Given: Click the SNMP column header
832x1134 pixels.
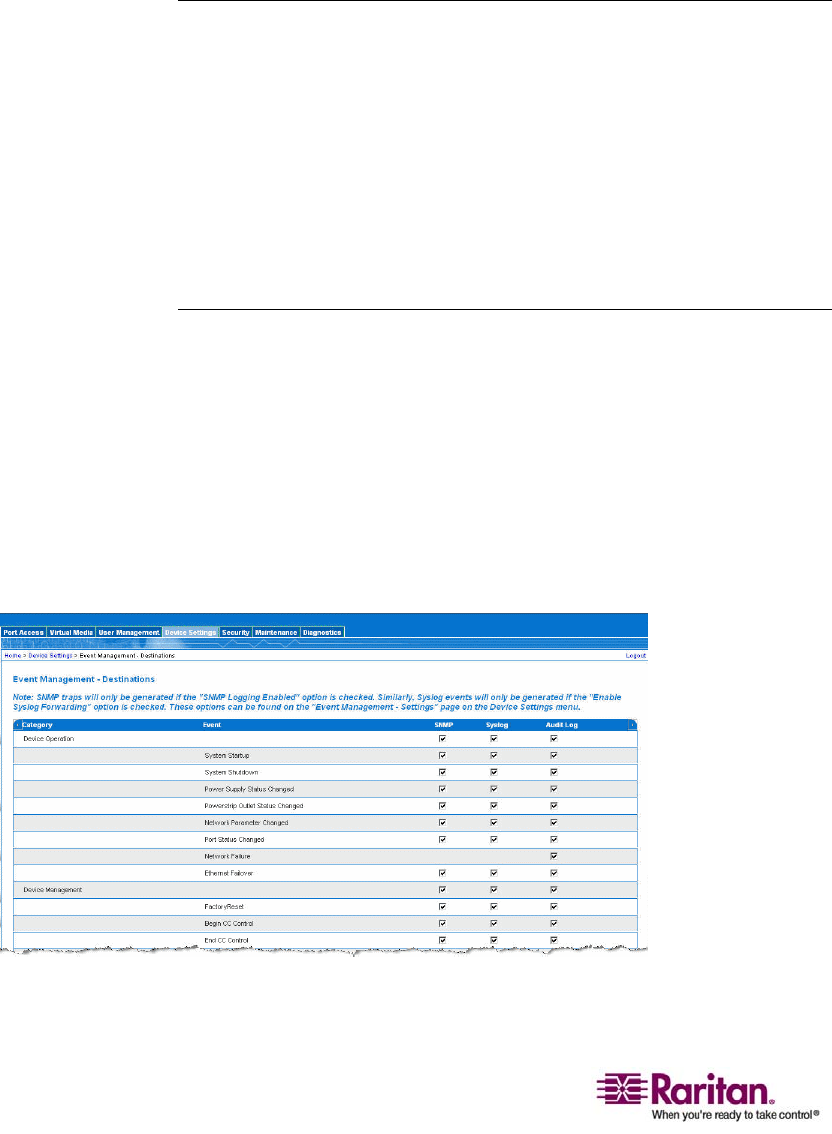Looking at the screenshot, I should 443,725.
